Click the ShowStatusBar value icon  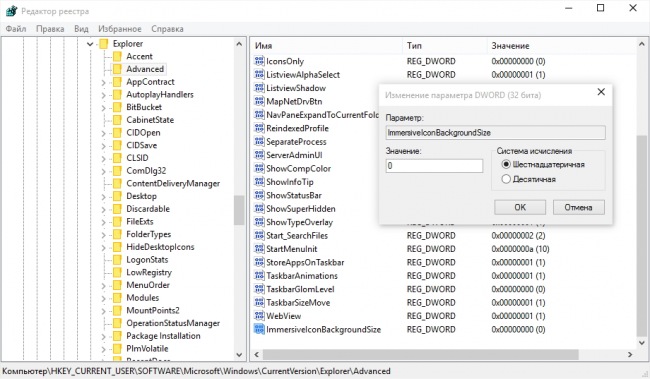[259, 195]
